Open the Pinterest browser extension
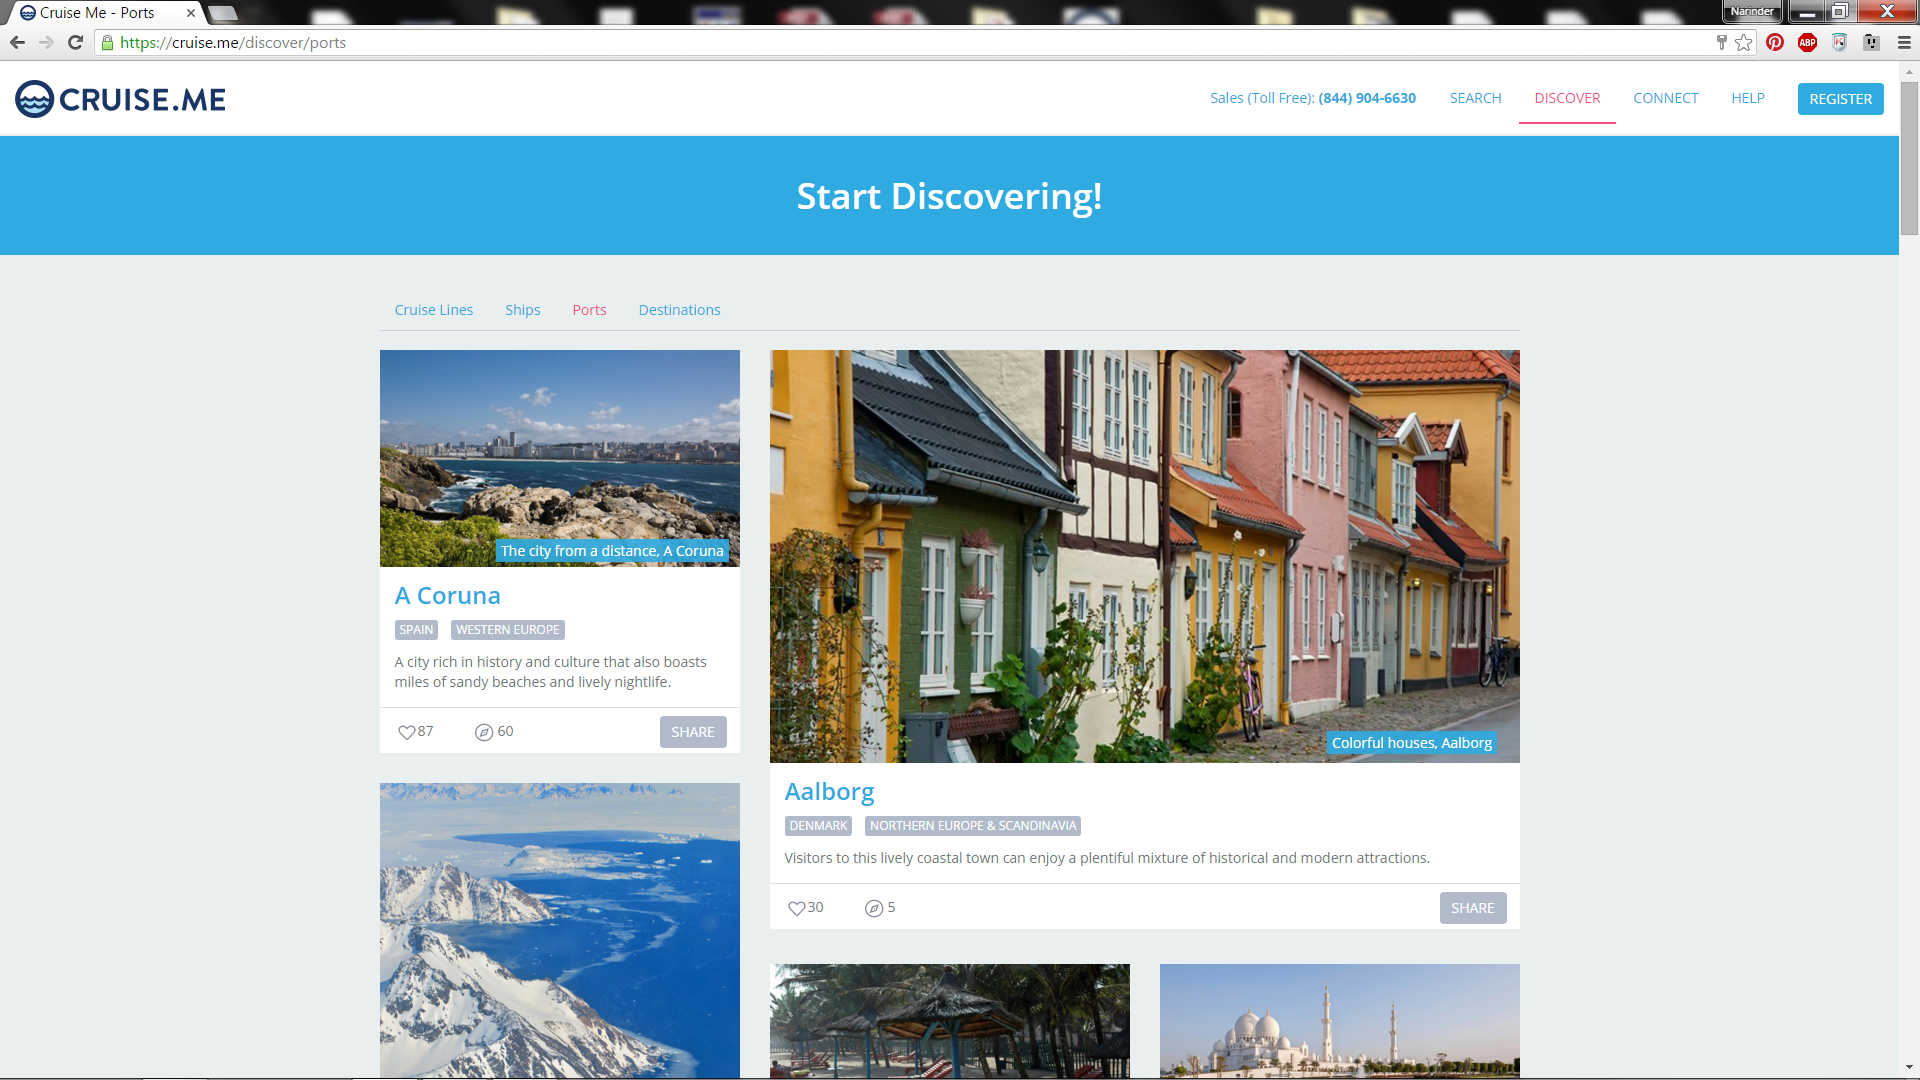The width and height of the screenshot is (1920, 1080). 1775,42
